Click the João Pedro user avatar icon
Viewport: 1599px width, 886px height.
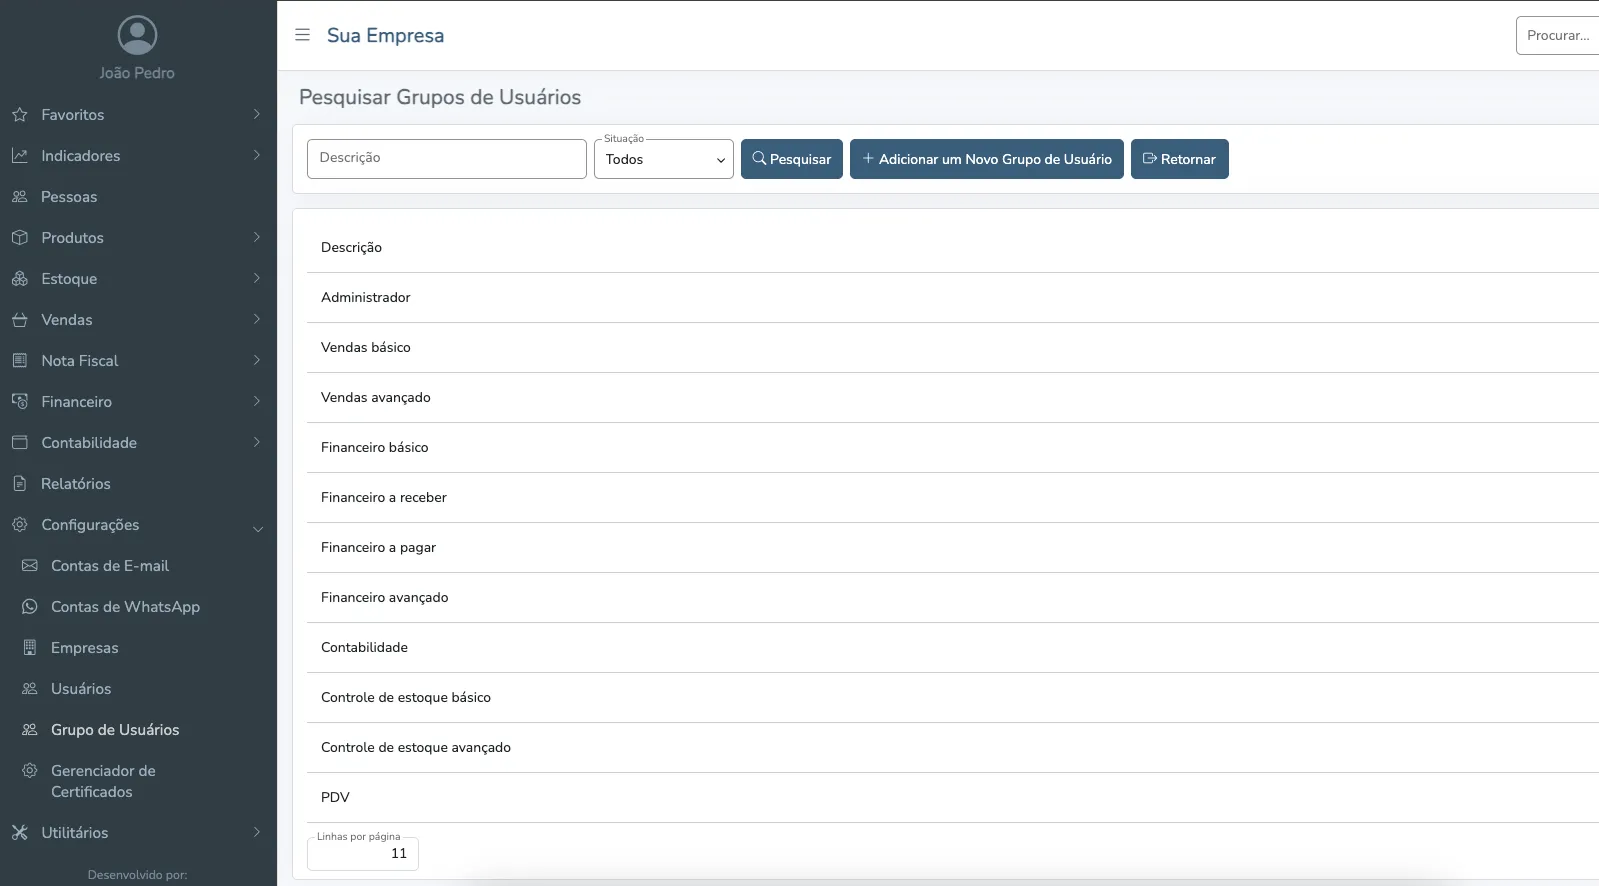137,35
